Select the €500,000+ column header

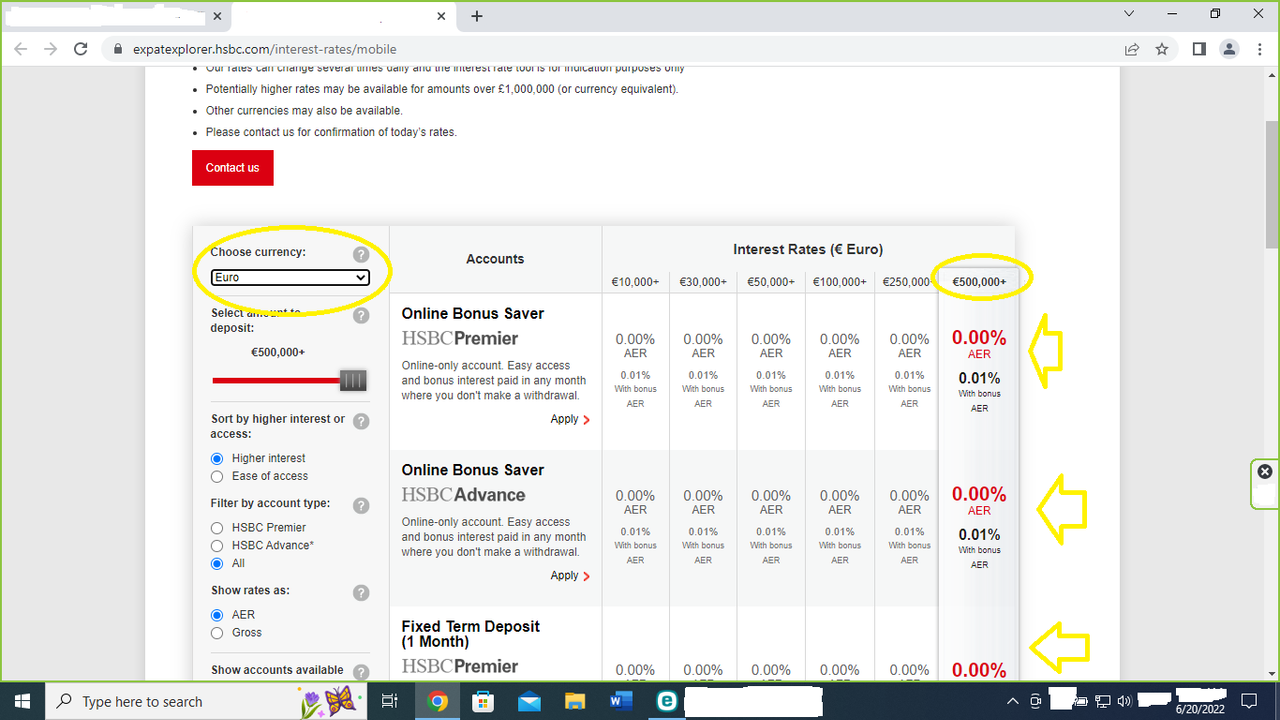979,282
